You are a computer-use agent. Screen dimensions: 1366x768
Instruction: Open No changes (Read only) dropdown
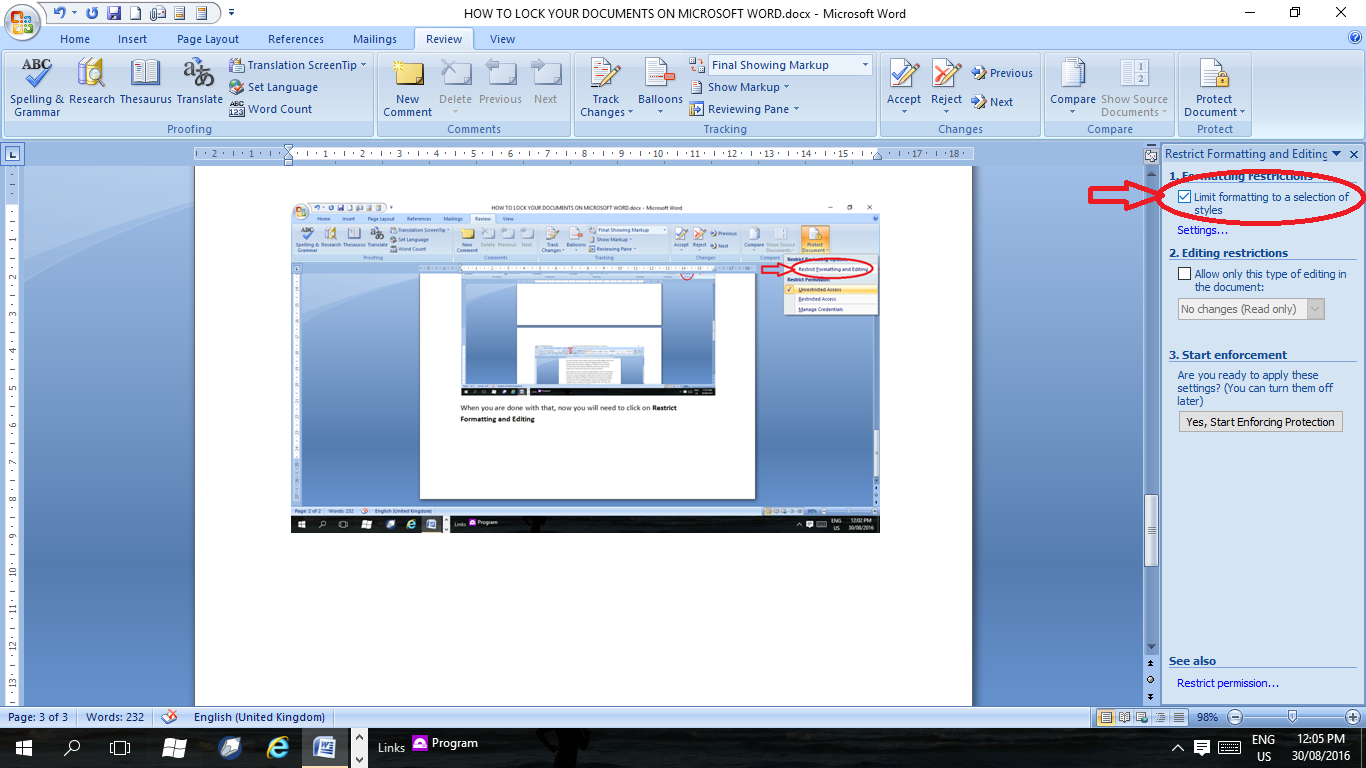click(x=1315, y=309)
